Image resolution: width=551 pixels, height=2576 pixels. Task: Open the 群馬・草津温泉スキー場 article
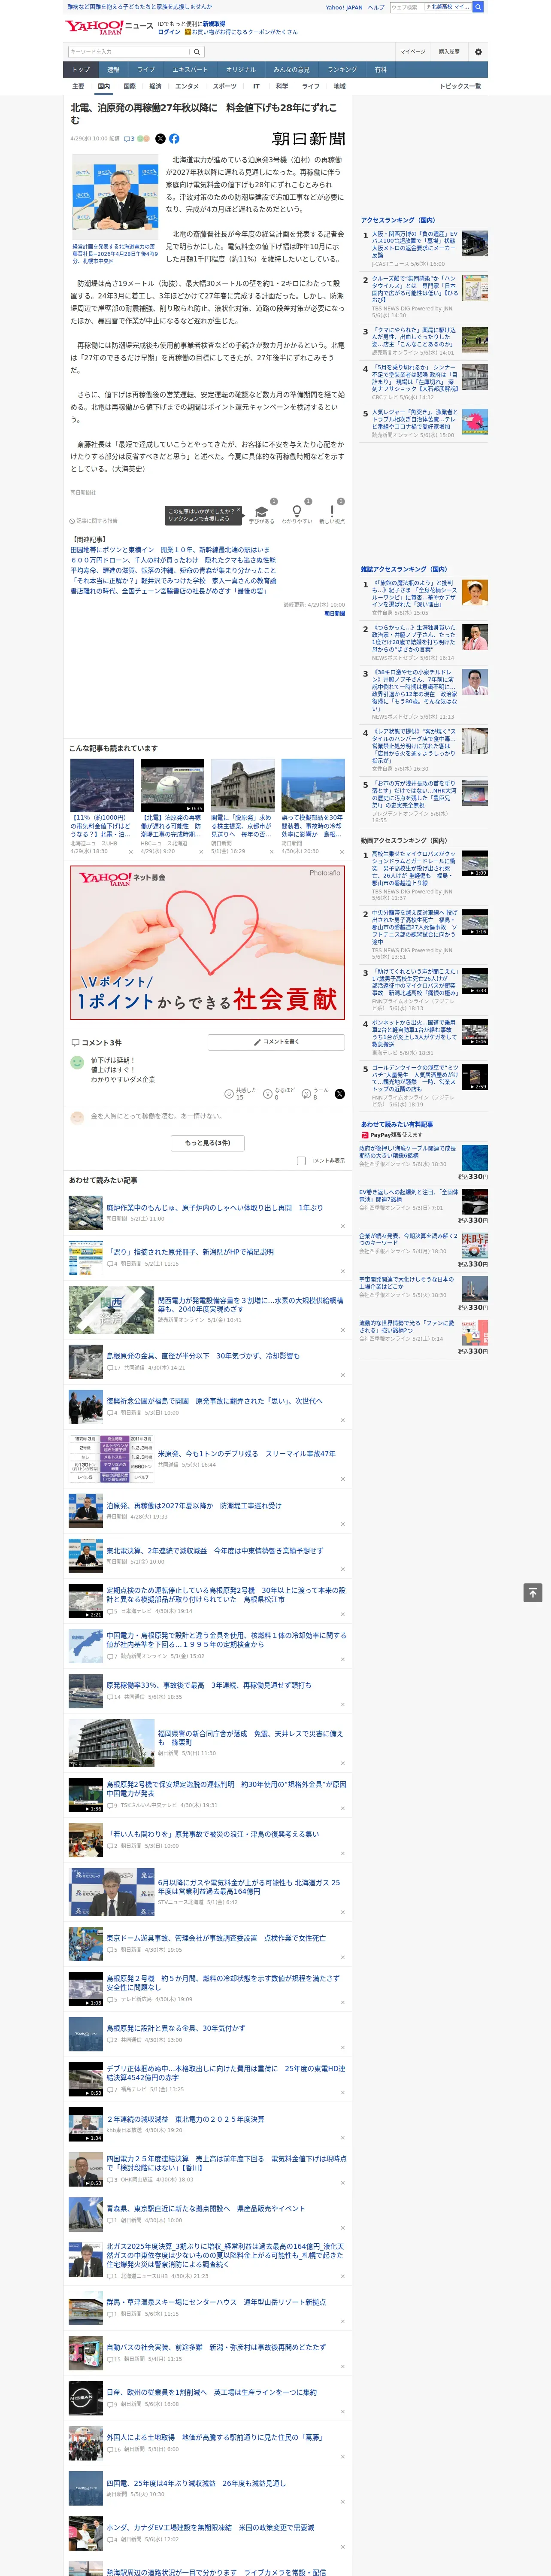click(x=216, y=2302)
